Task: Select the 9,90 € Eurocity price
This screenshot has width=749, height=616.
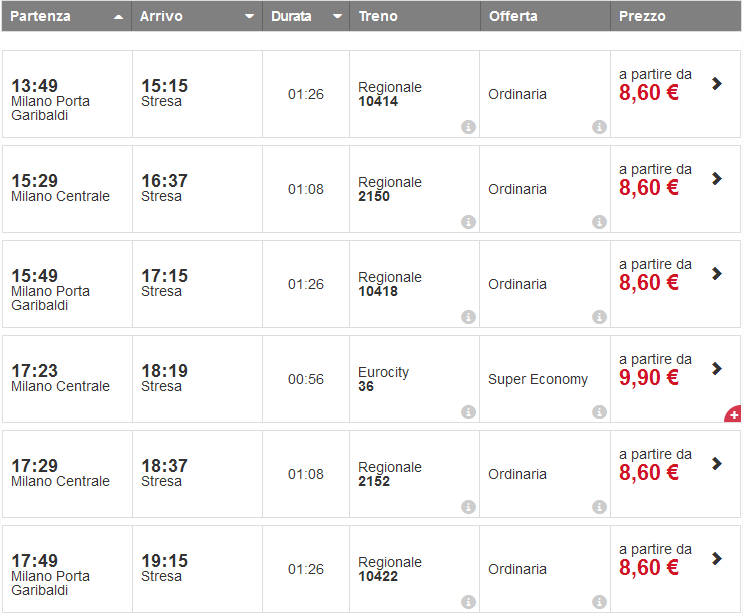Action: [x=649, y=378]
